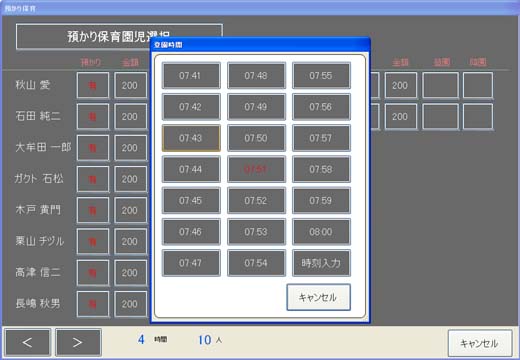This screenshot has height=360, width=520.
Task: Select the 07:45 time slot
Action: 191,201
